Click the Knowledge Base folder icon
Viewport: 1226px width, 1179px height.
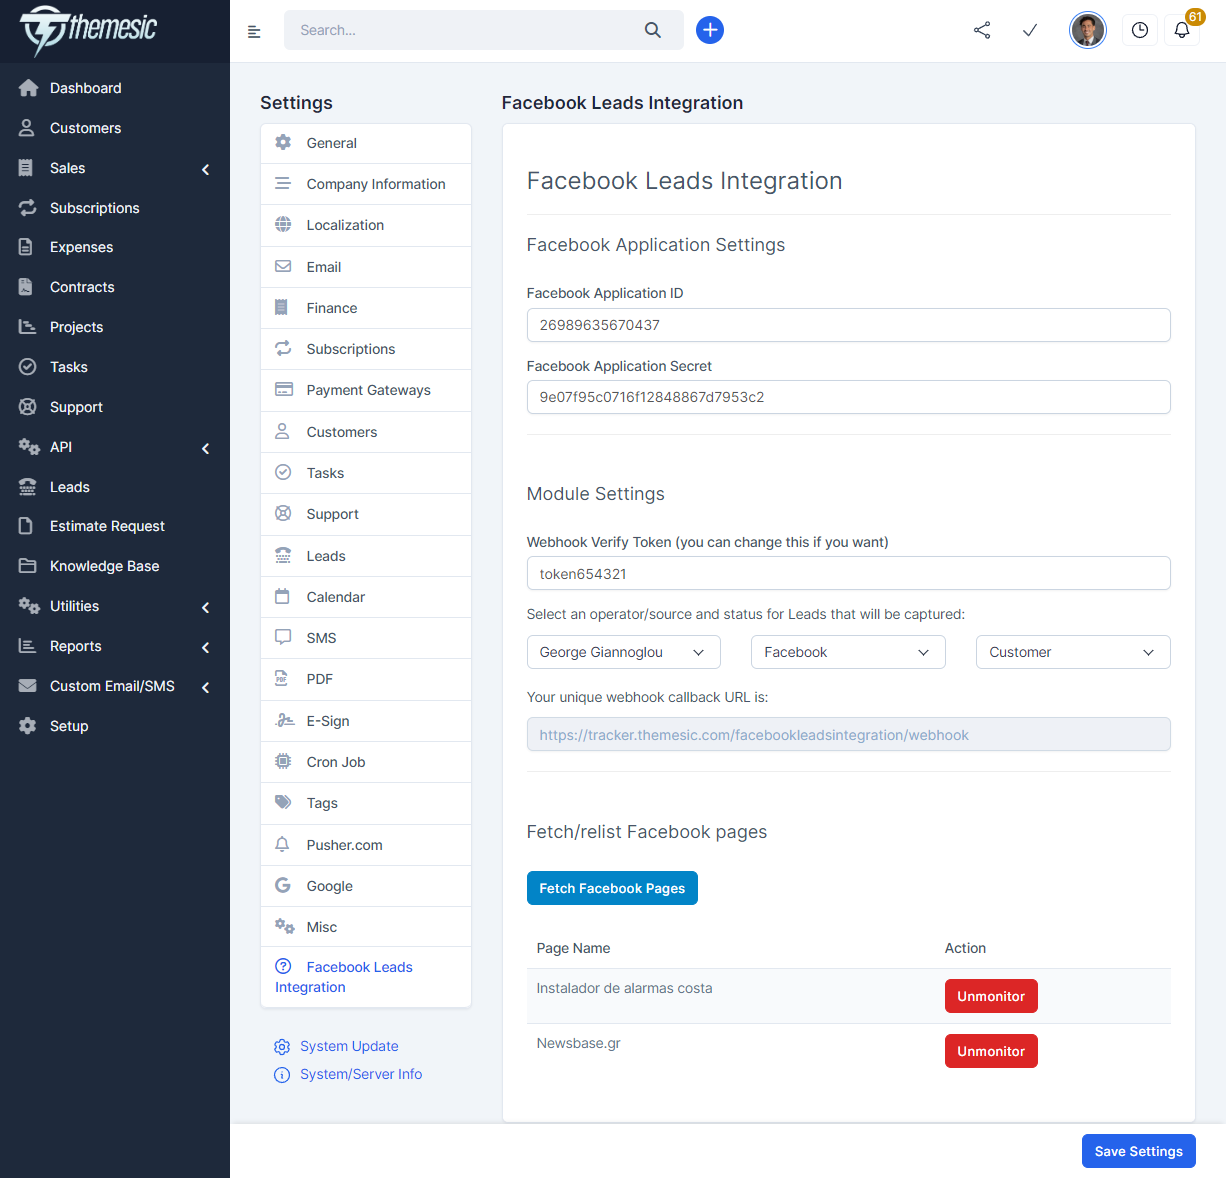28,566
